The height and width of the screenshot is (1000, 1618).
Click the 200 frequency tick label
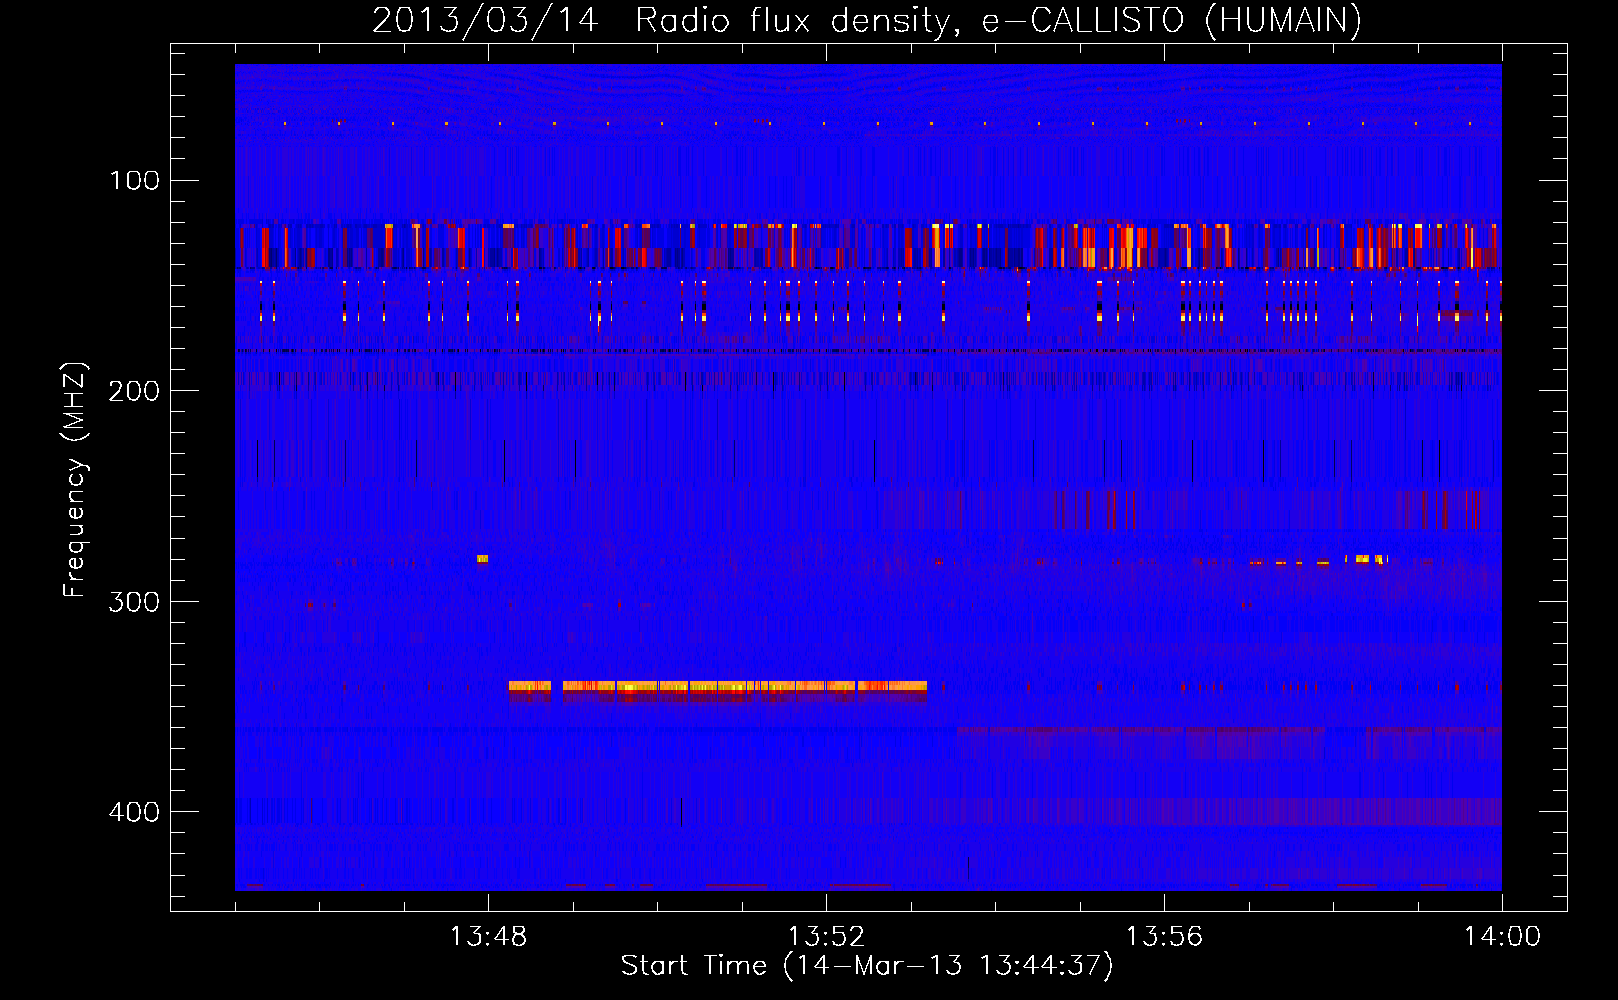pos(135,391)
